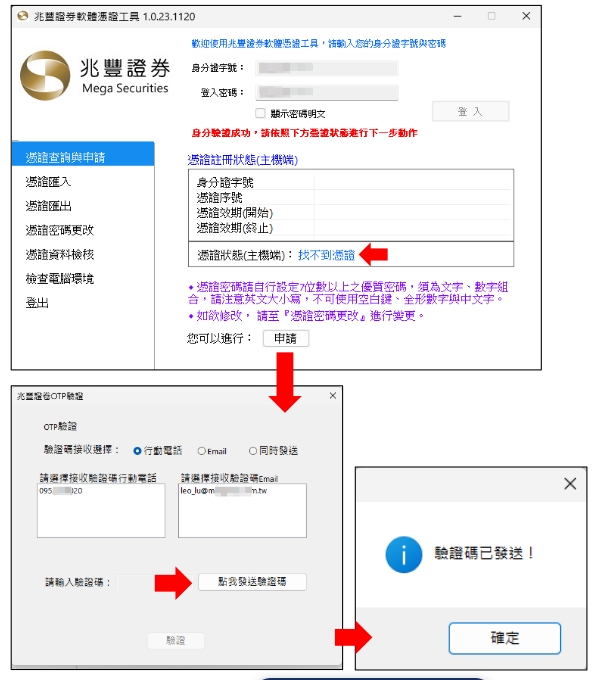Click the 身分證字號 input field
This screenshot has width=600, height=680.
coord(325,68)
